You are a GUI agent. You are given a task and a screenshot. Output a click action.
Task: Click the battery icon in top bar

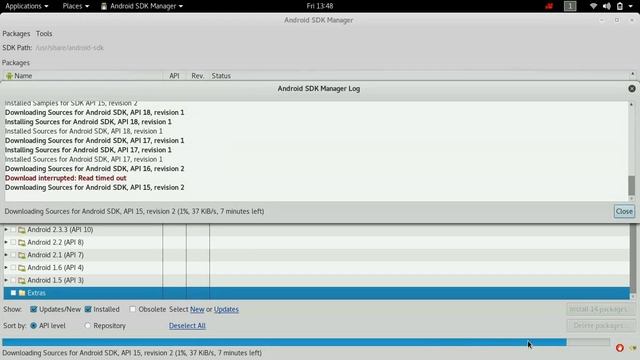620,6
